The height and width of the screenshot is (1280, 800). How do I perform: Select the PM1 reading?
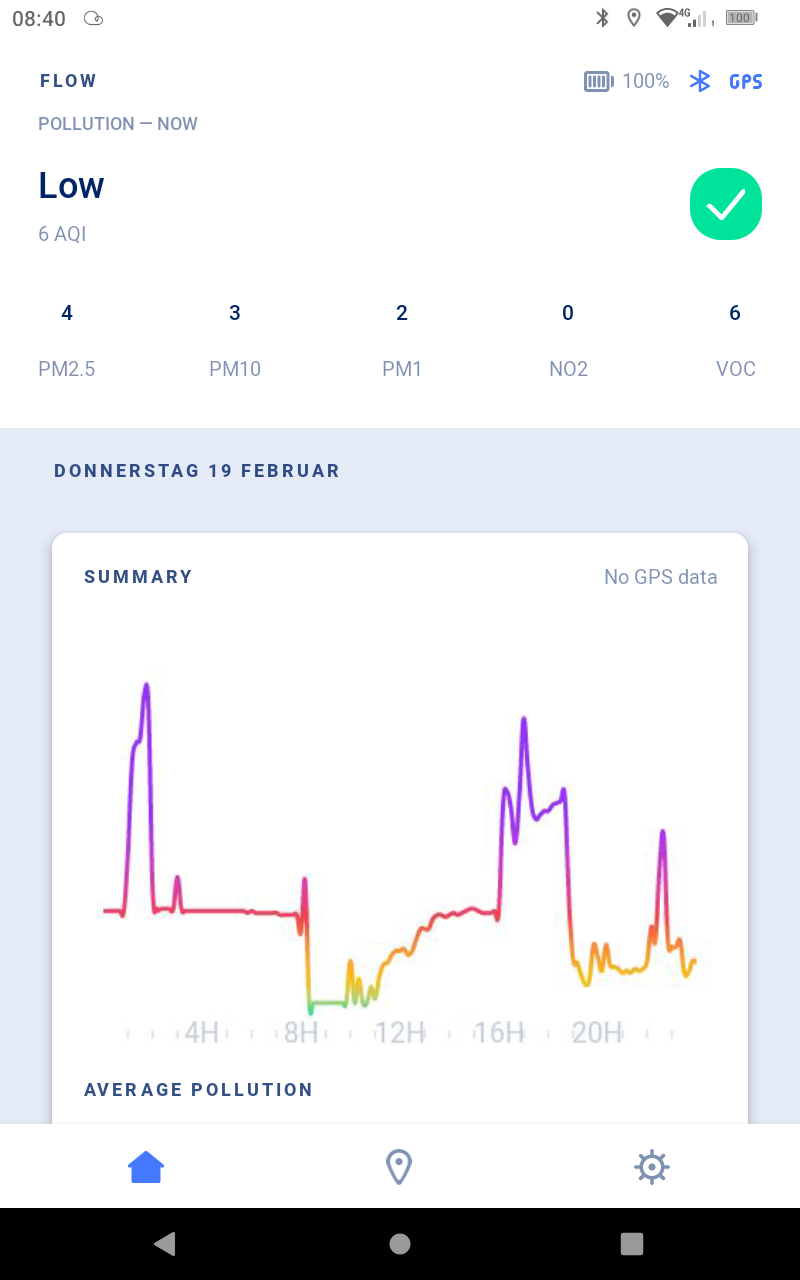402,341
